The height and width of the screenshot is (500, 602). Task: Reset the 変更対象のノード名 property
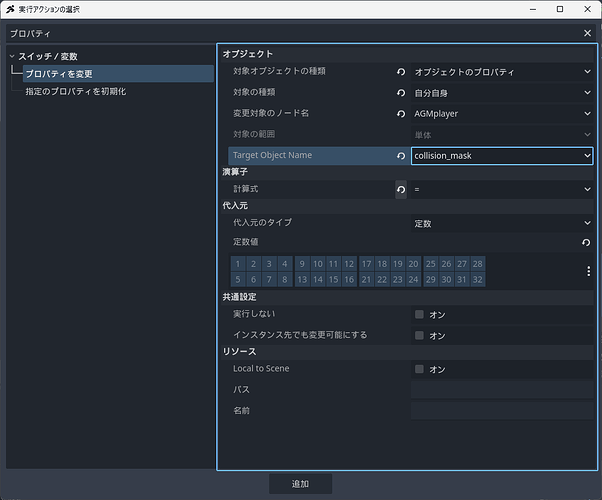pyautogui.click(x=401, y=114)
